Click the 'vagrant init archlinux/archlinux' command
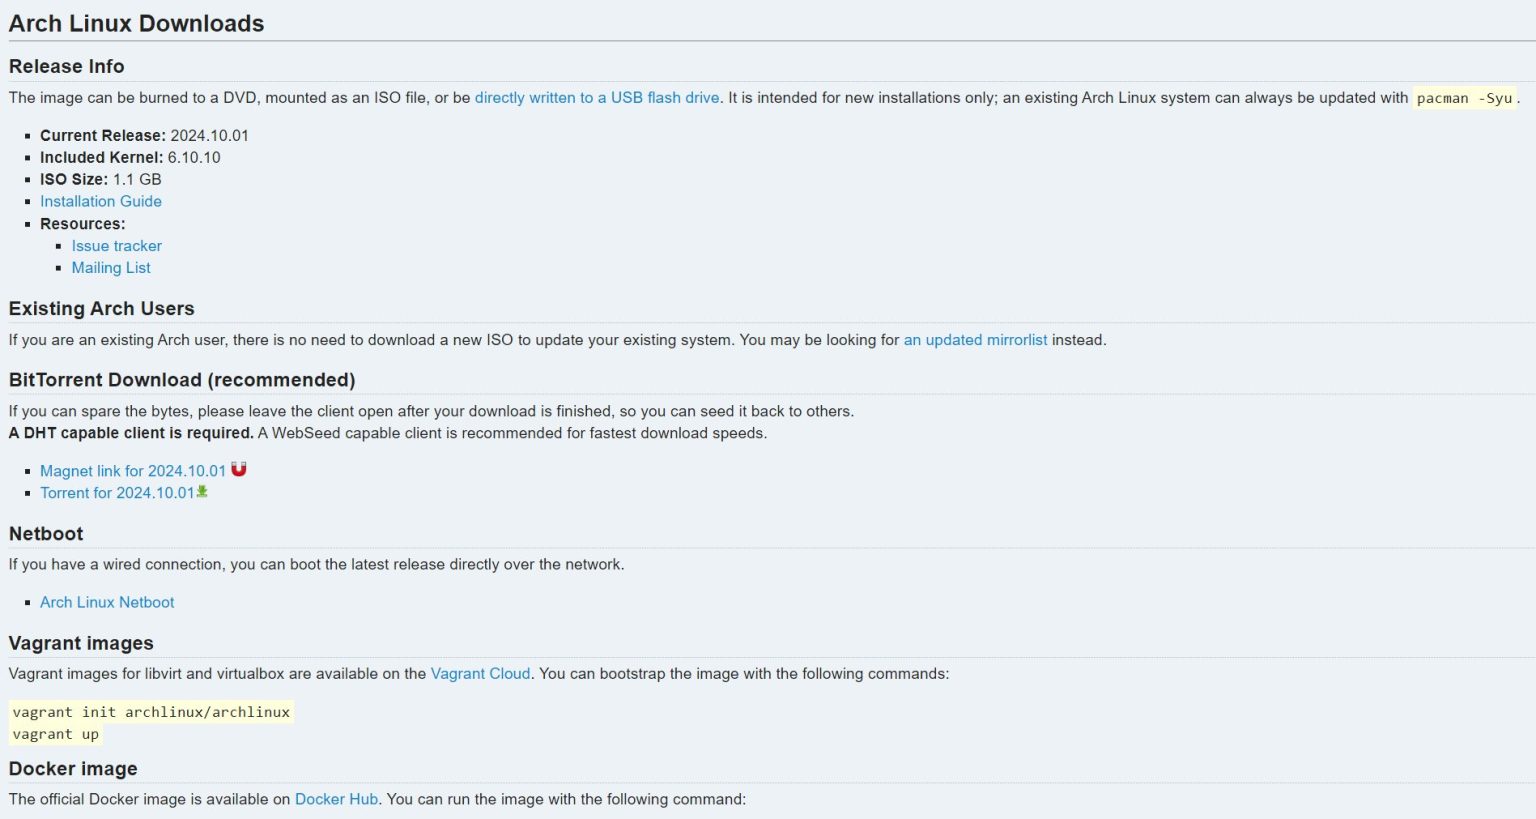The width and height of the screenshot is (1536, 819). [151, 712]
